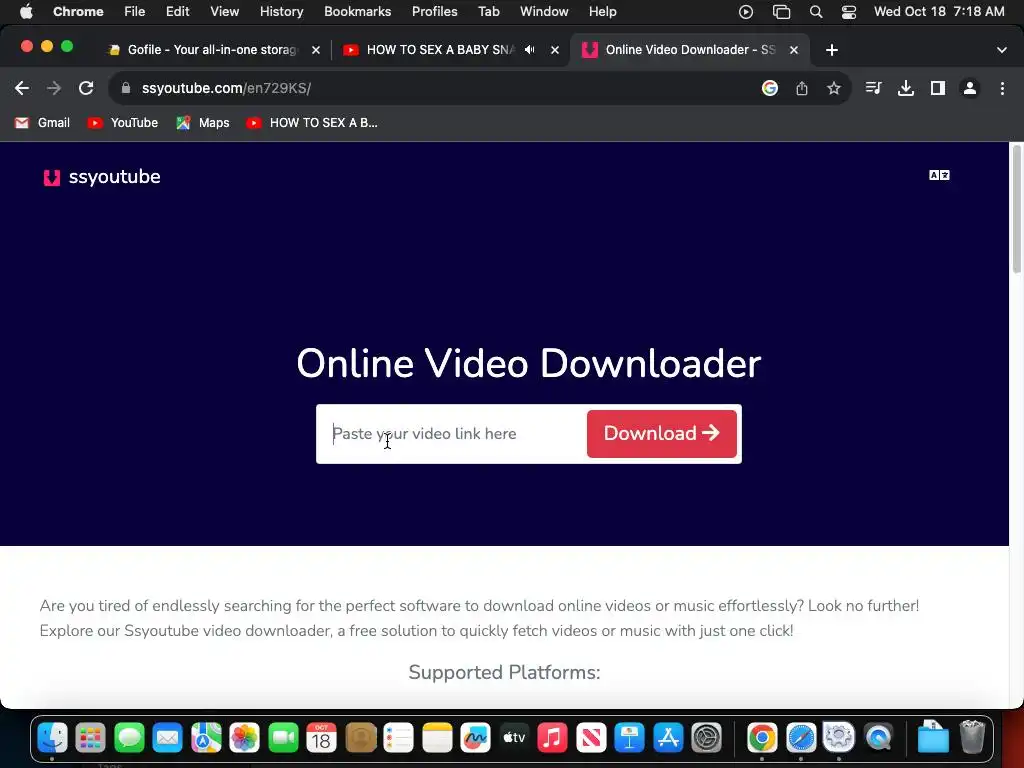The width and height of the screenshot is (1024, 768).
Task: Open the Tab menu
Action: [x=488, y=12]
